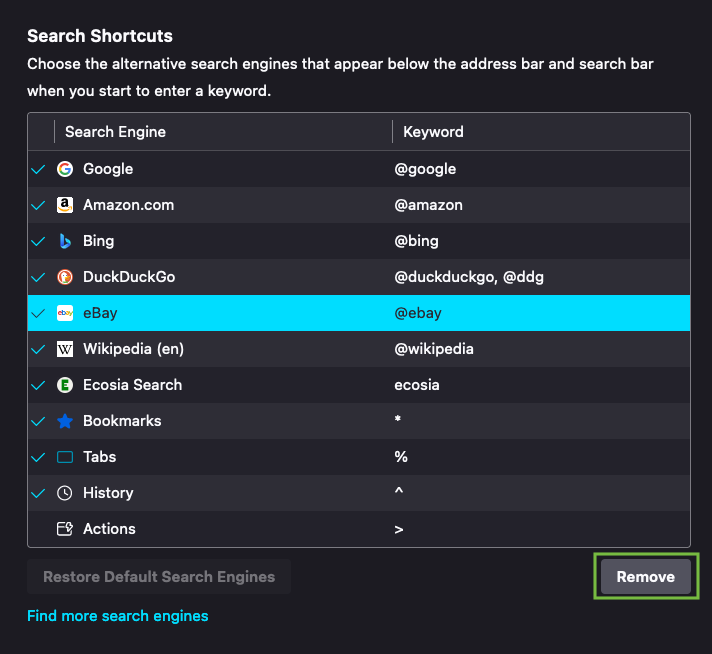Screen dimensions: 712x654
Task: Click the Search Engine column header
Action: click(x=115, y=132)
